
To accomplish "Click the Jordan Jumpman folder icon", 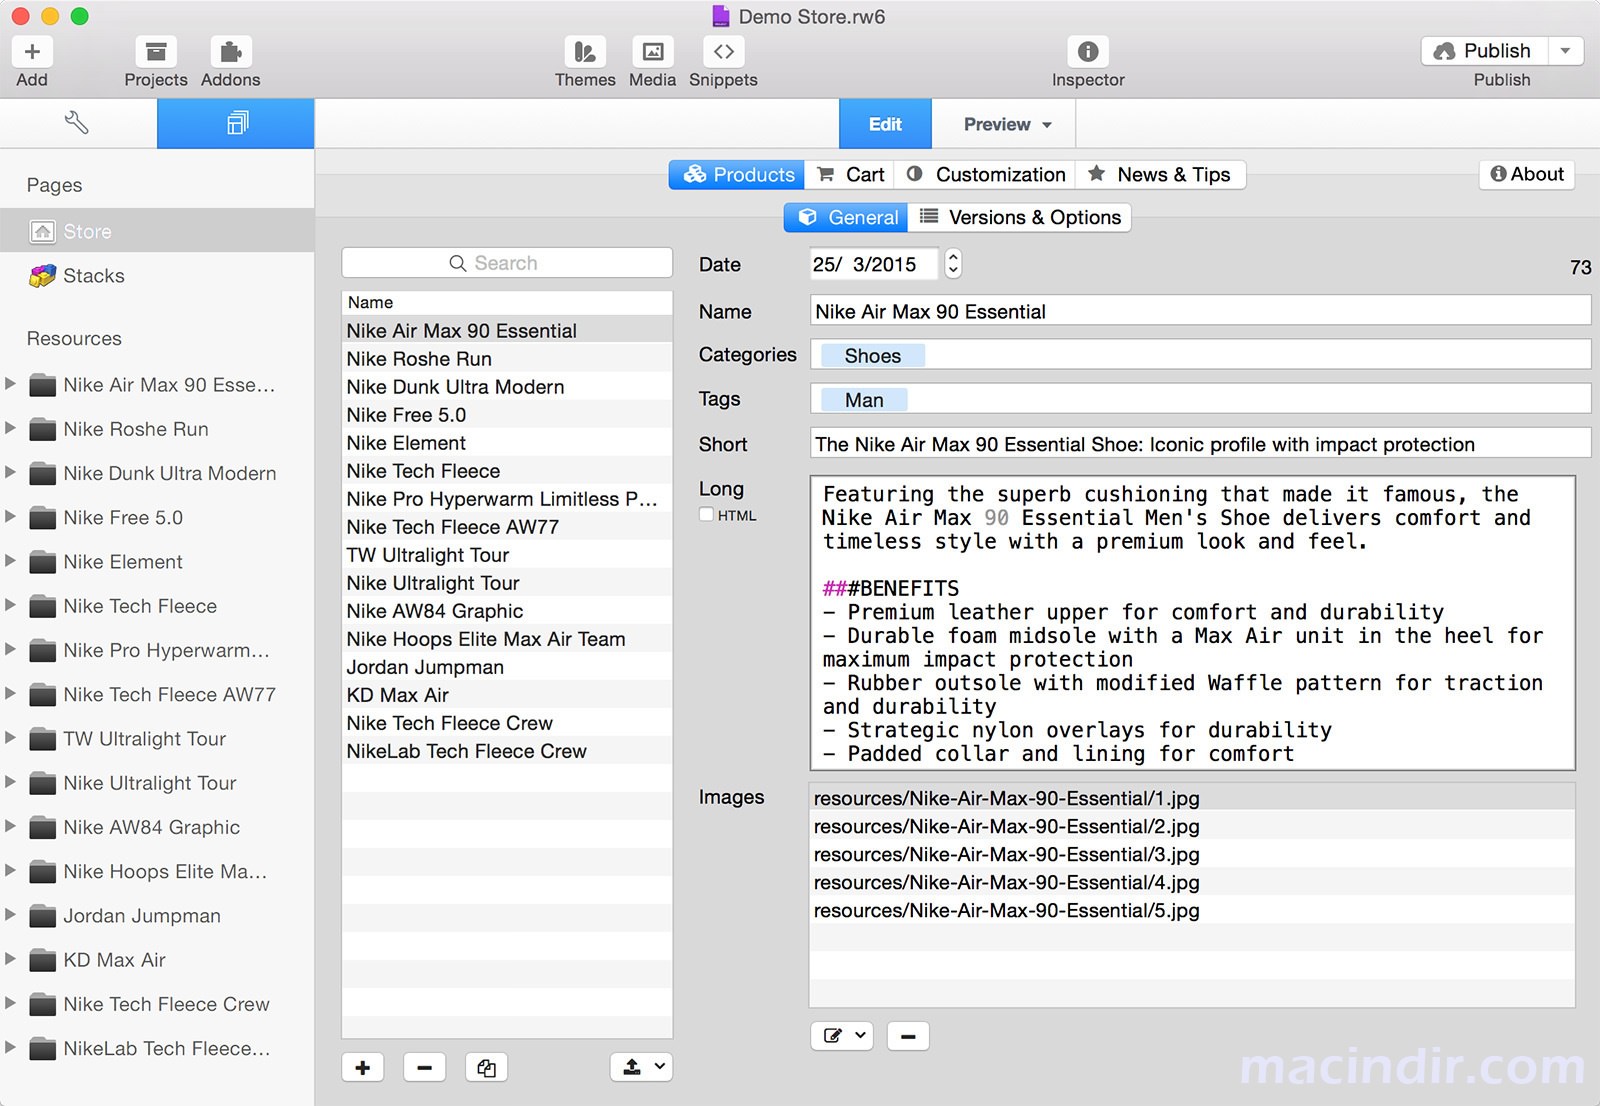I will coord(42,917).
